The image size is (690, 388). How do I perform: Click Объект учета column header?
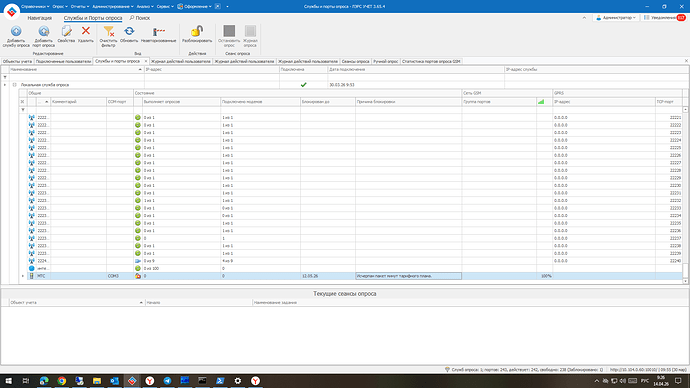[77, 303]
